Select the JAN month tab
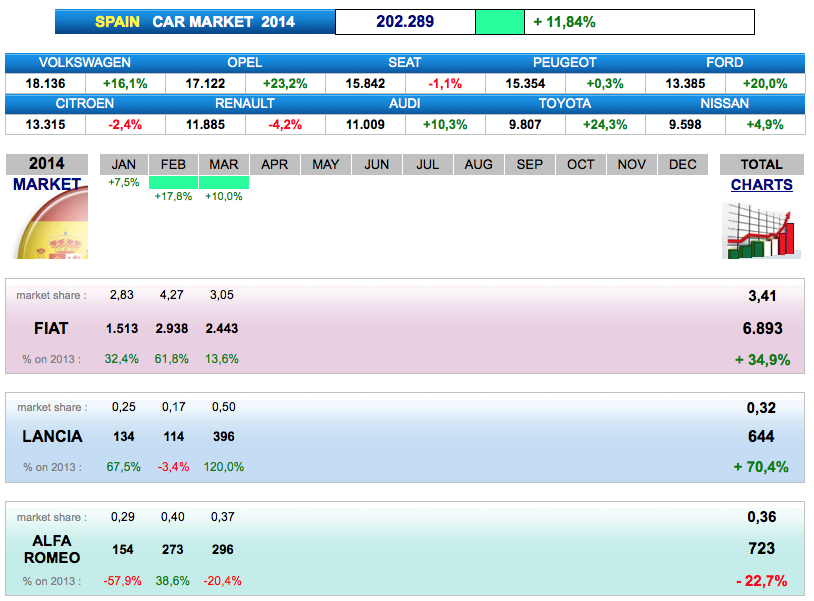The width and height of the screenshot is (814, 601). coord(124,165)
